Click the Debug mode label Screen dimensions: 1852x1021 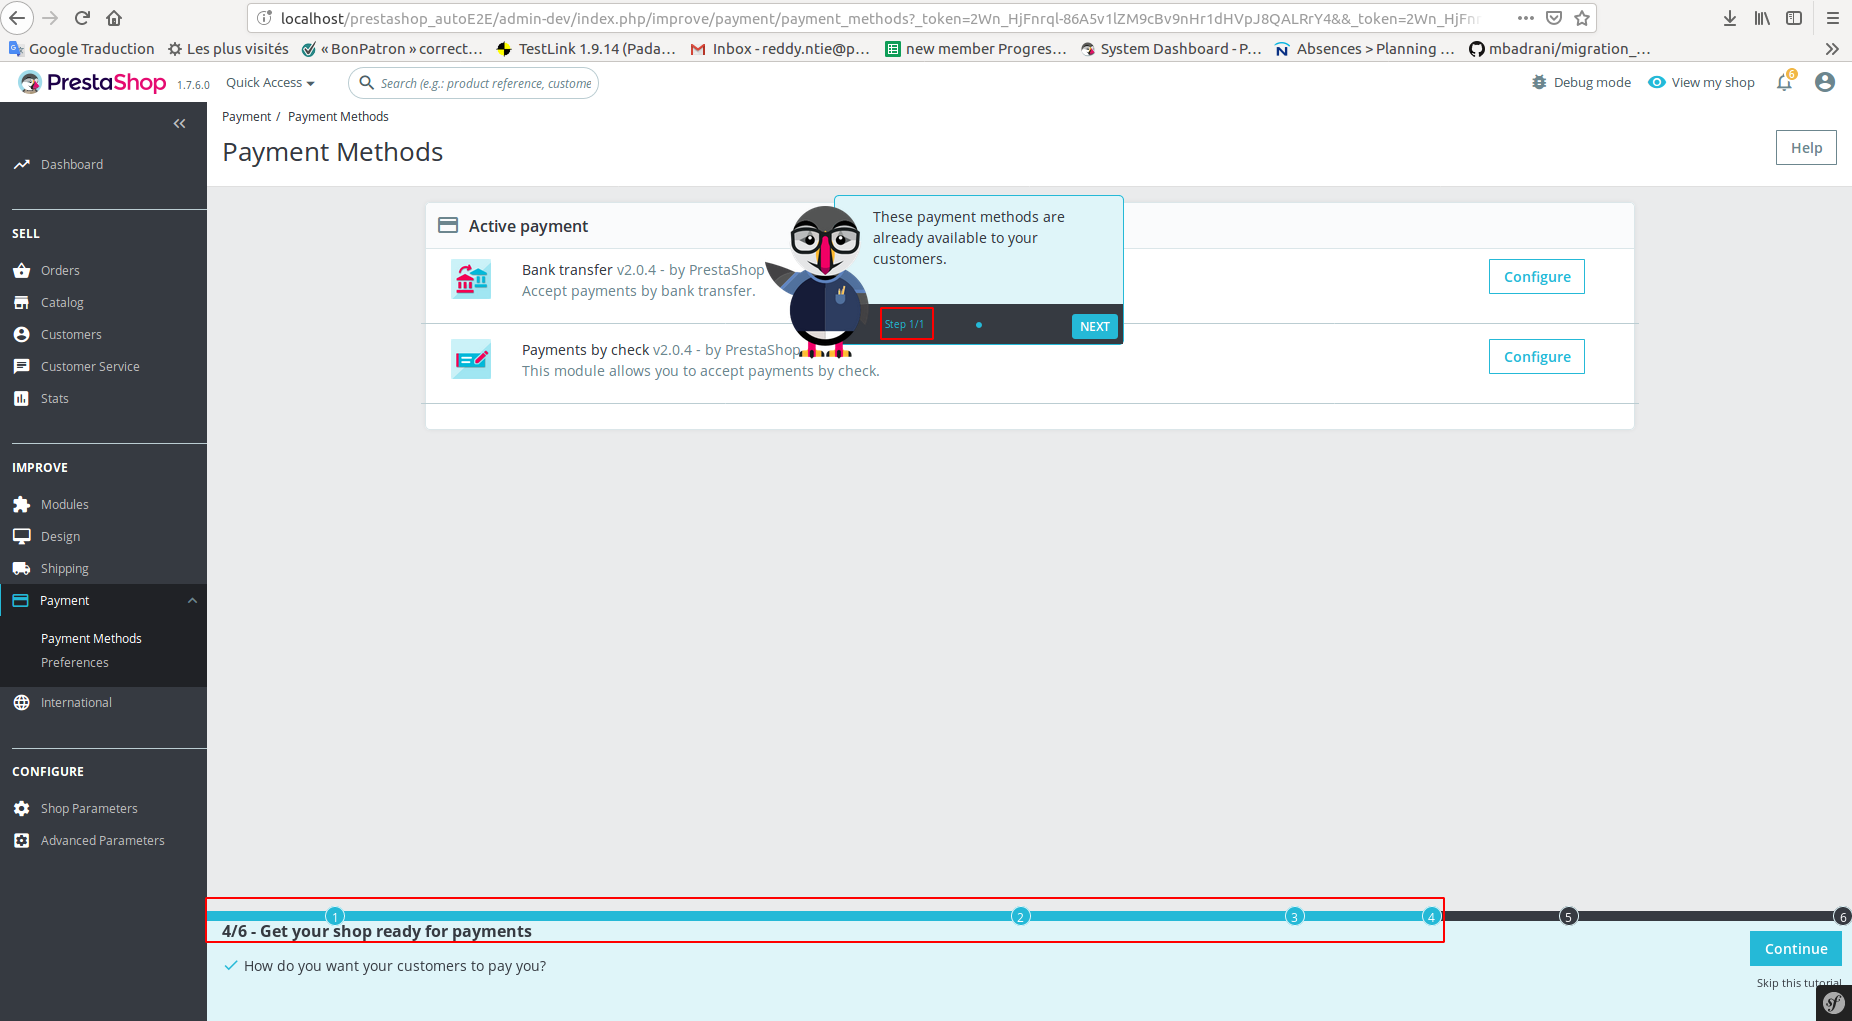click(1592, 82)
